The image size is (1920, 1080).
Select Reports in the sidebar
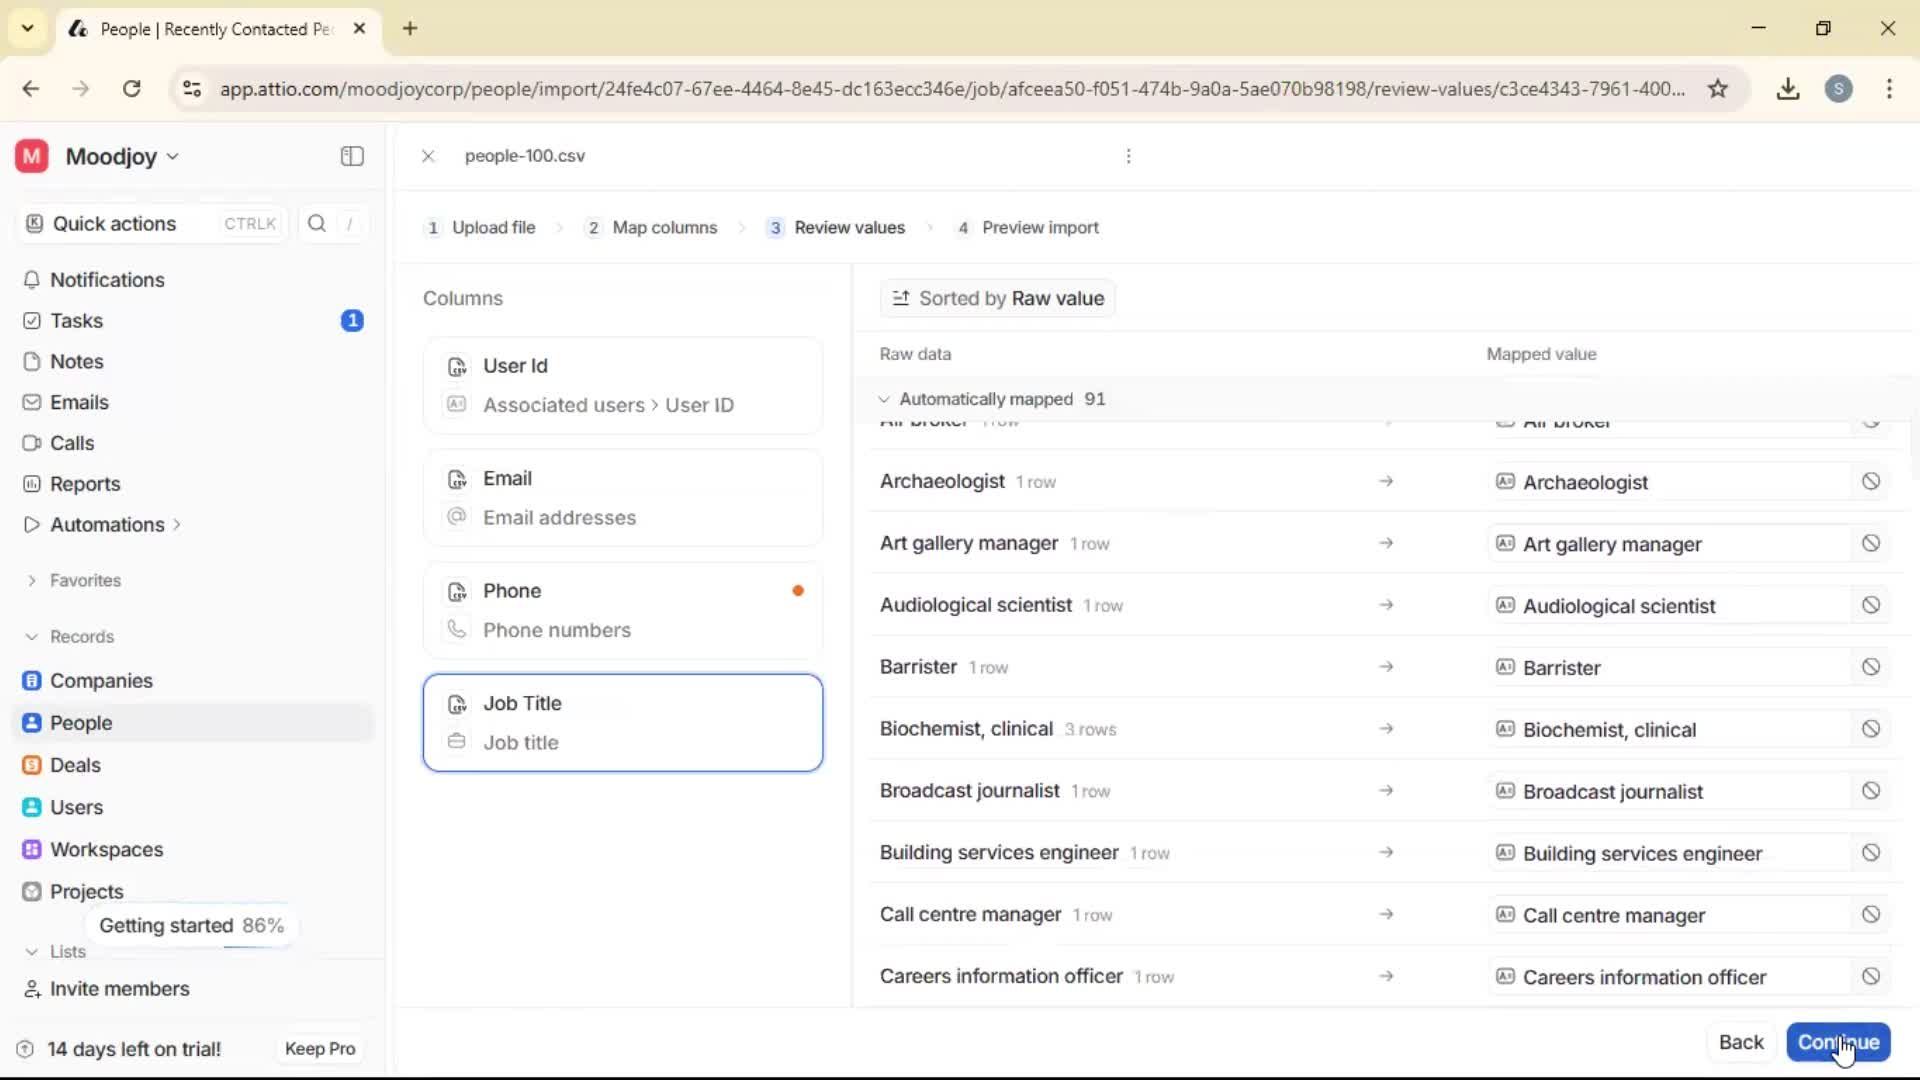point(84,483)
